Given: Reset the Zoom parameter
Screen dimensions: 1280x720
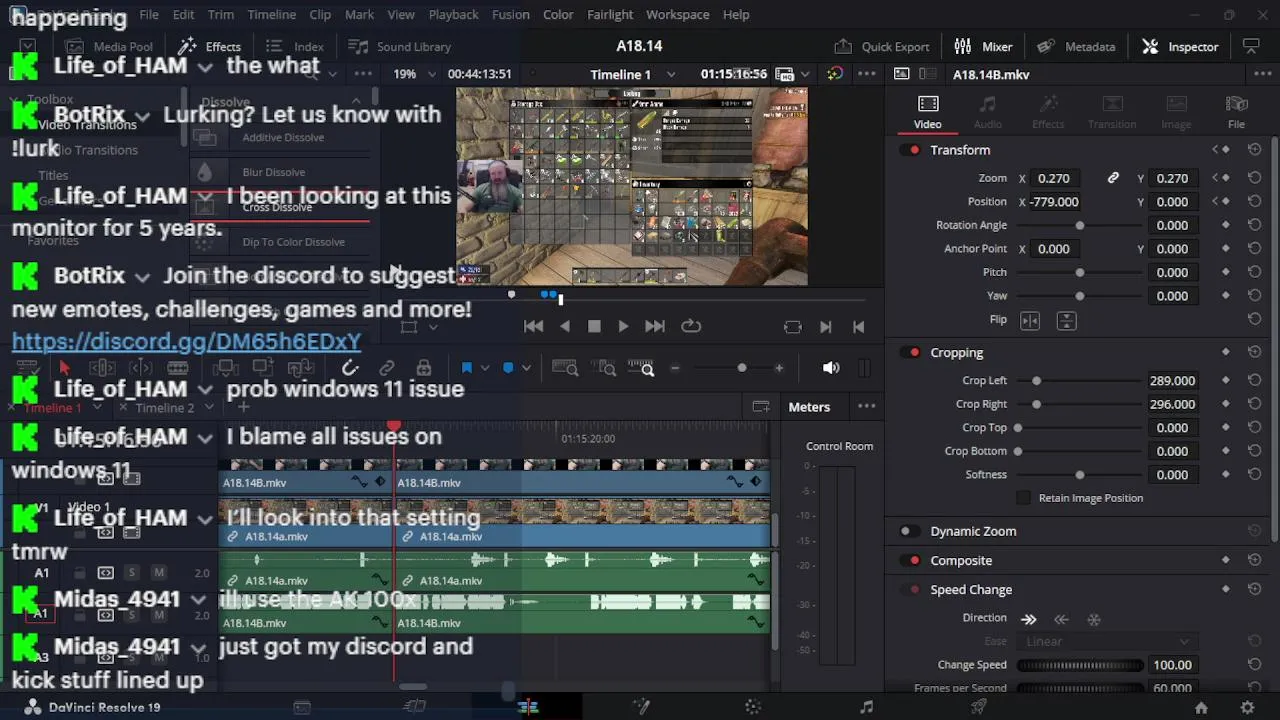Looking at the screenshot, I should [x=1254, y=178].
